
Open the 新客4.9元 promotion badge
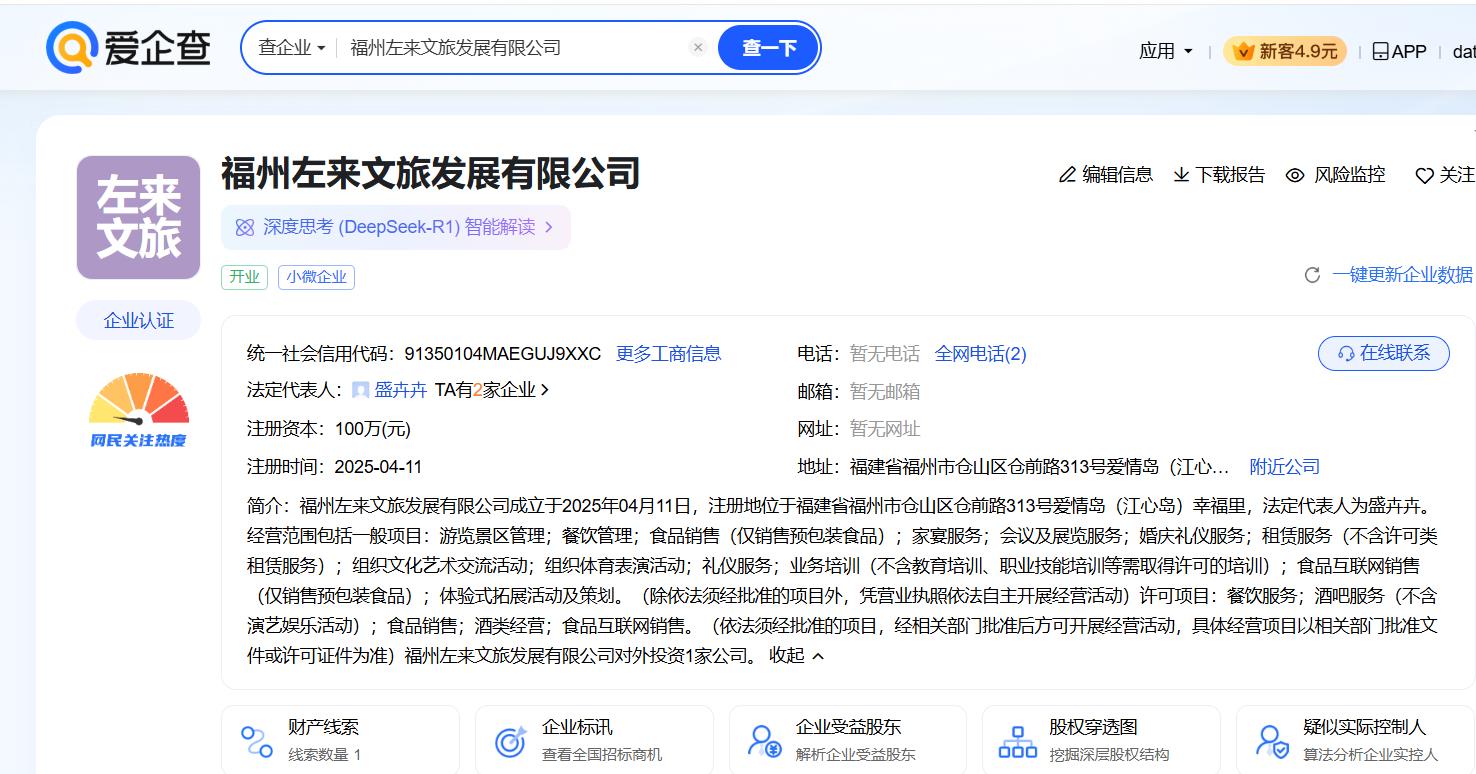[1285, 51]
